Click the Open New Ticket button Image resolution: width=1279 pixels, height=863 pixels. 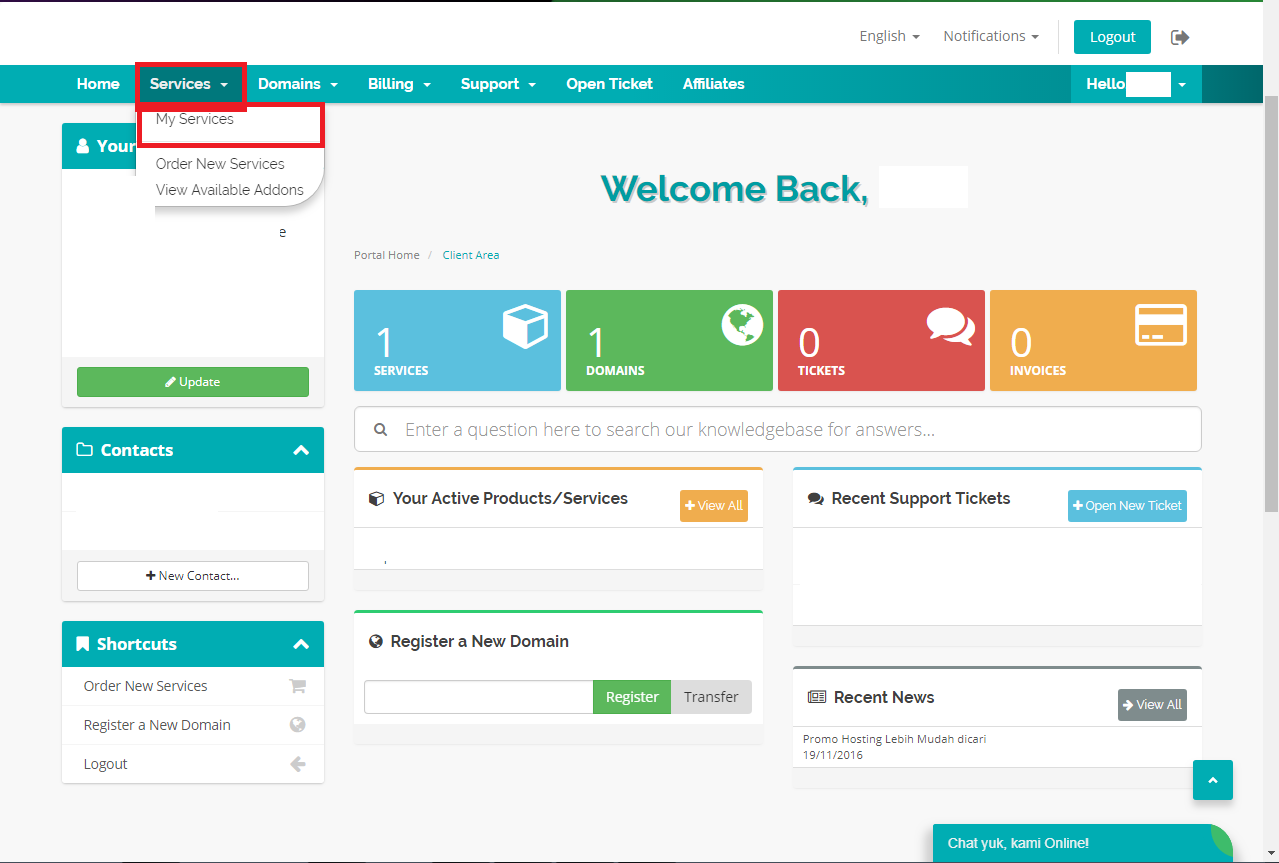pos(1127,506)
